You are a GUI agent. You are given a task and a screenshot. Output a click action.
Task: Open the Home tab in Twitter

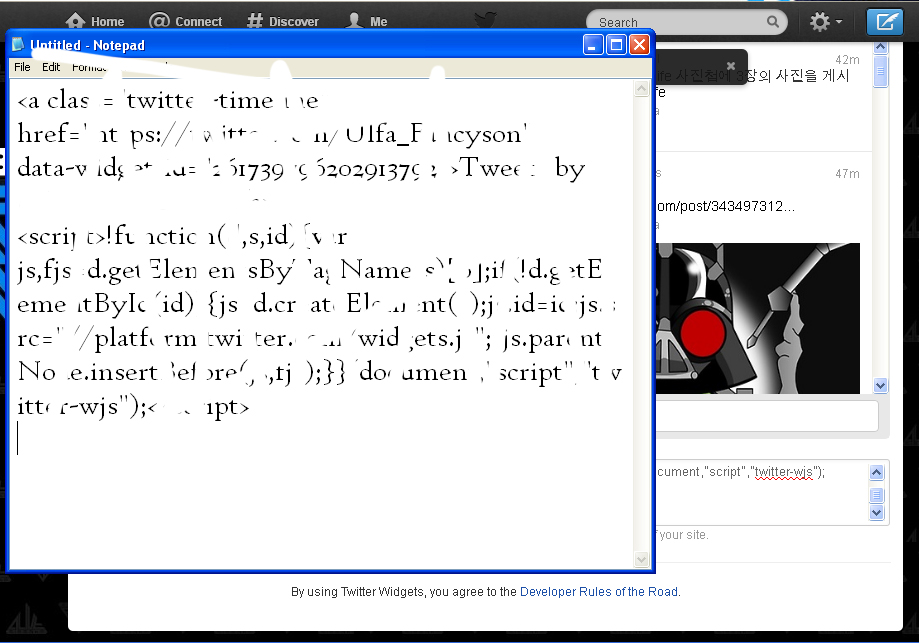[95, 21]
